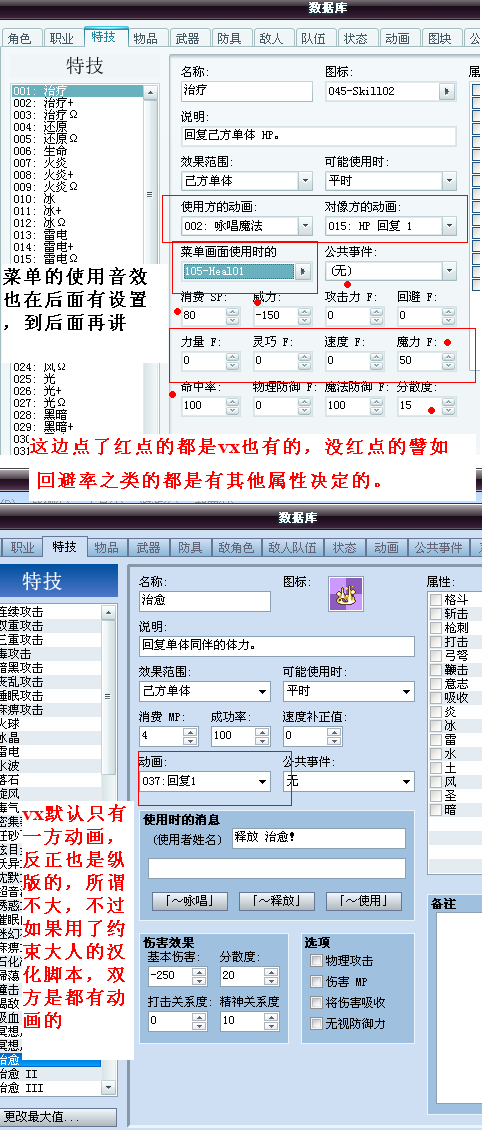
Task: Select skill 010: 冰 in list
Action: 78,198
